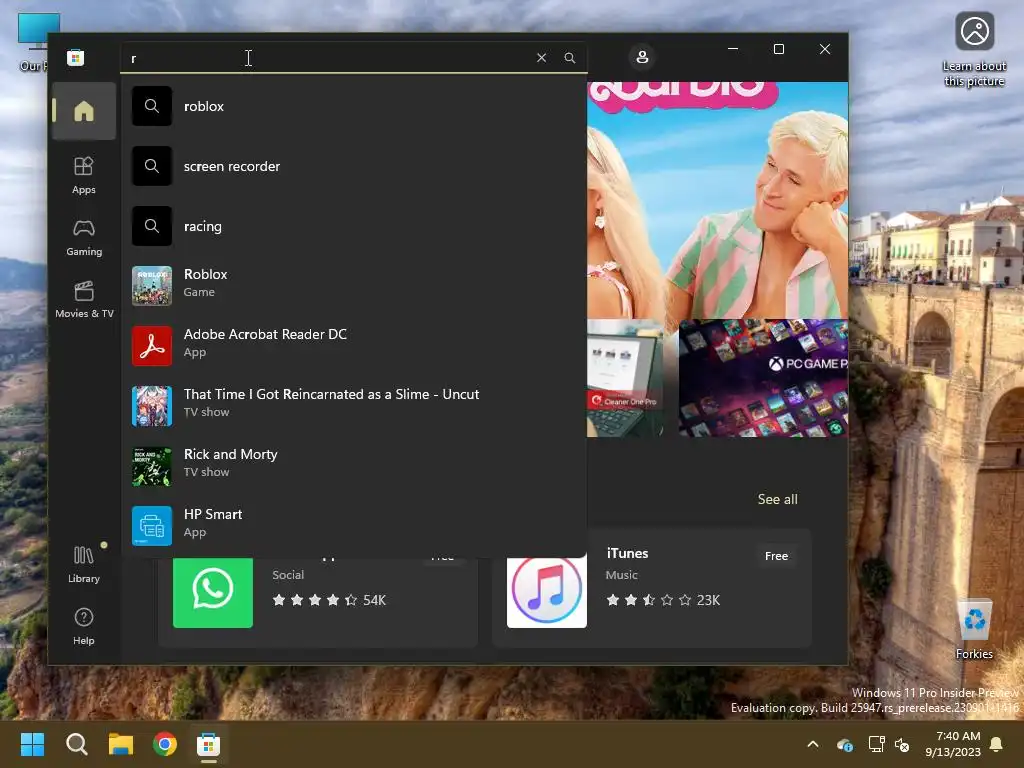The image size is (1024, 768).
Task: Open the Home section in sidebar
Action: coord(84,111)
